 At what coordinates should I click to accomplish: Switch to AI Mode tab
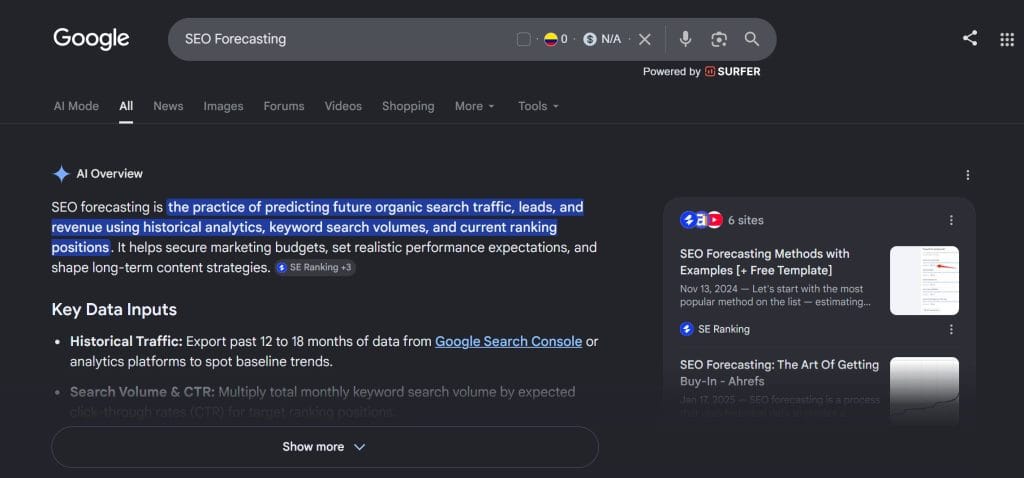tap(76, 106)
